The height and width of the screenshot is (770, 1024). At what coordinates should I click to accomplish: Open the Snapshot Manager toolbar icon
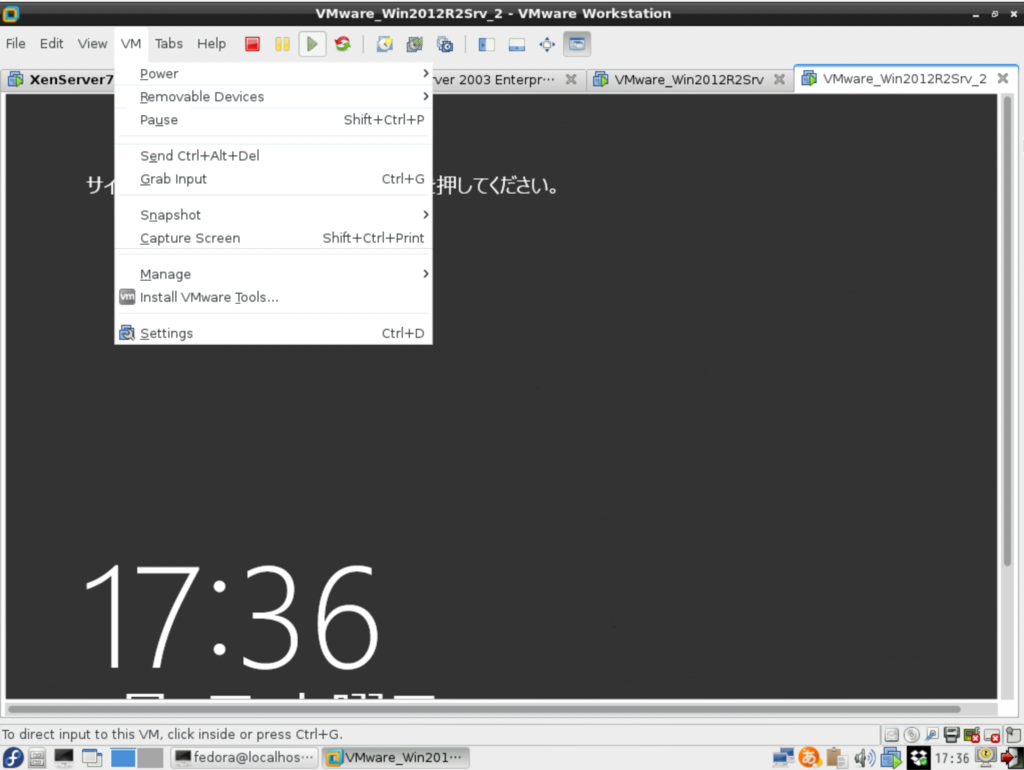[445, 44]
